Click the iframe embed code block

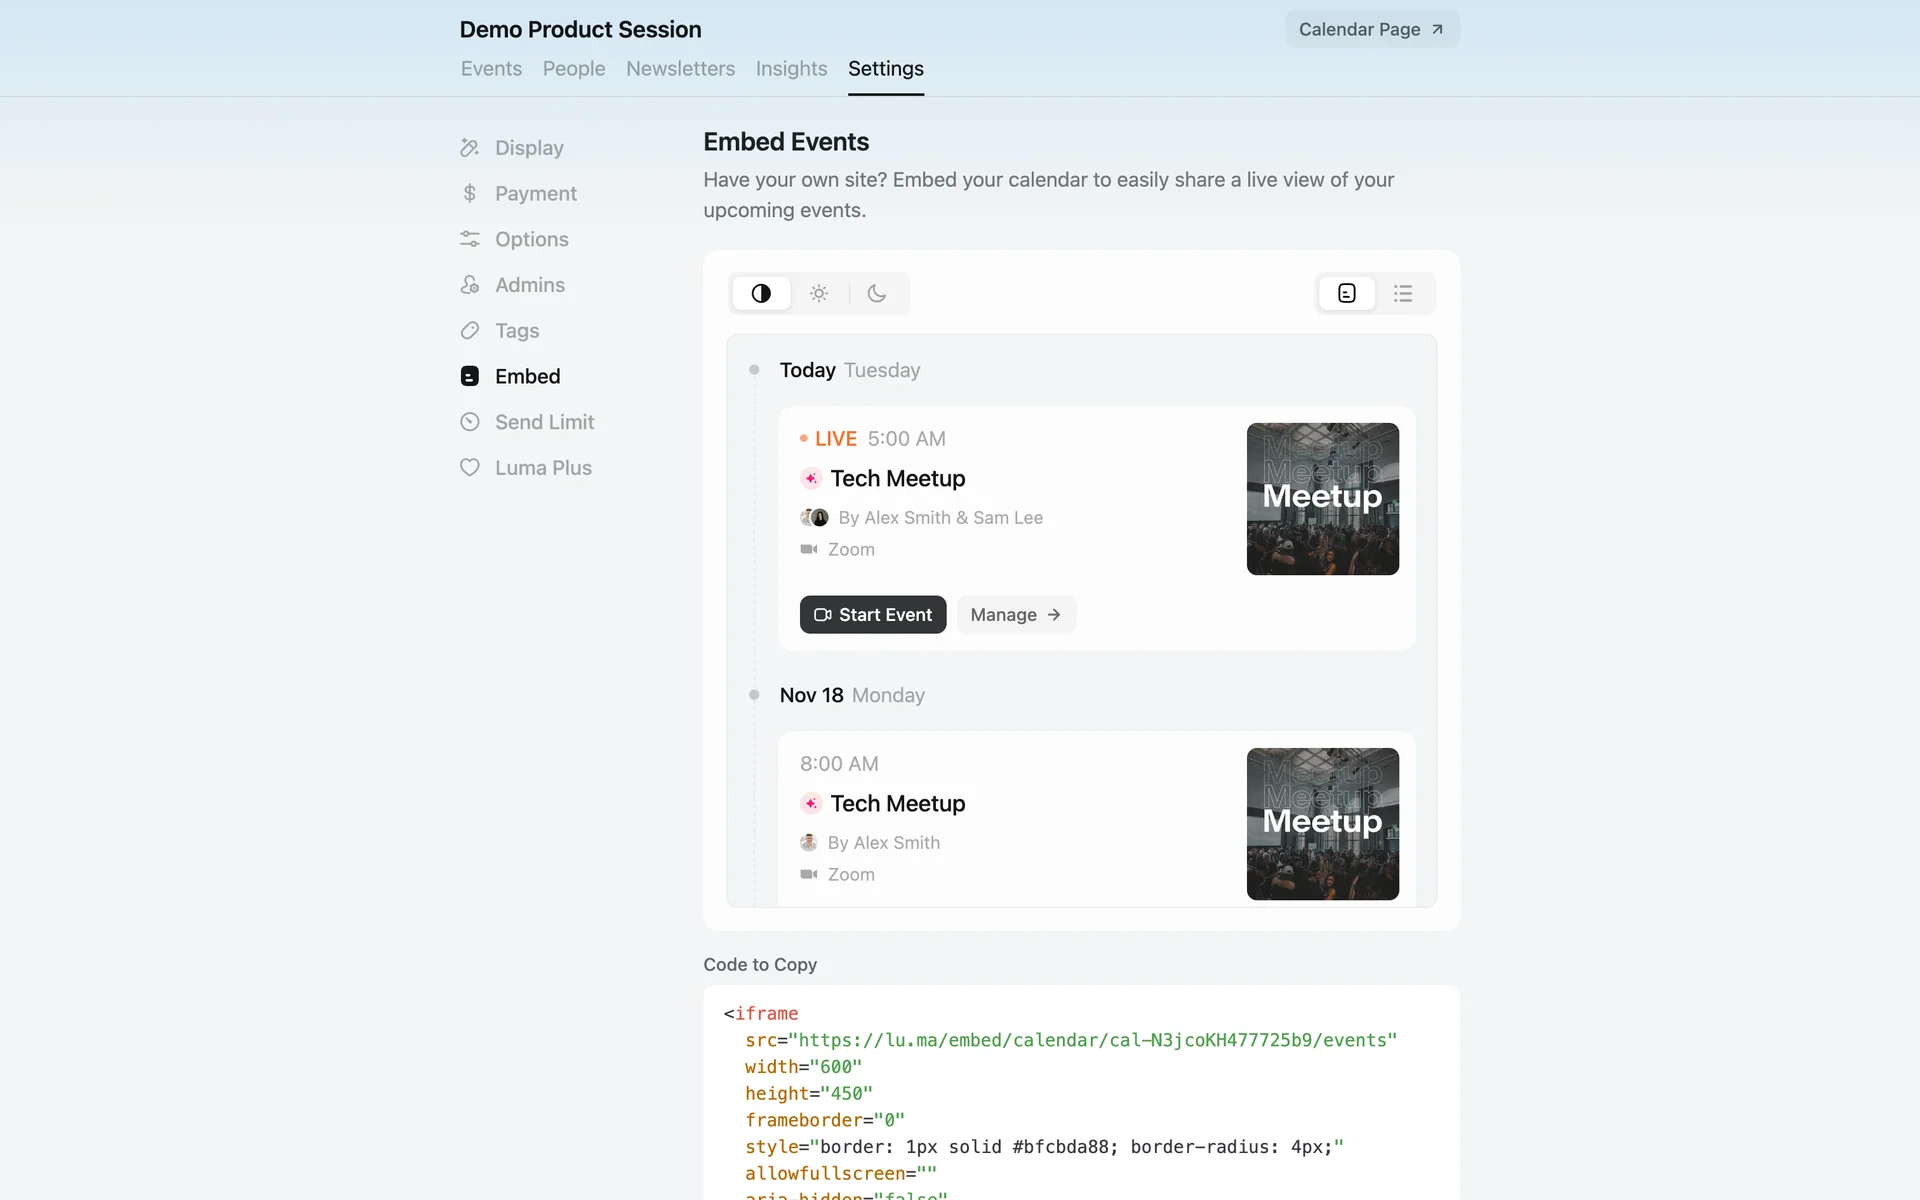(x=1080, y=1095)
